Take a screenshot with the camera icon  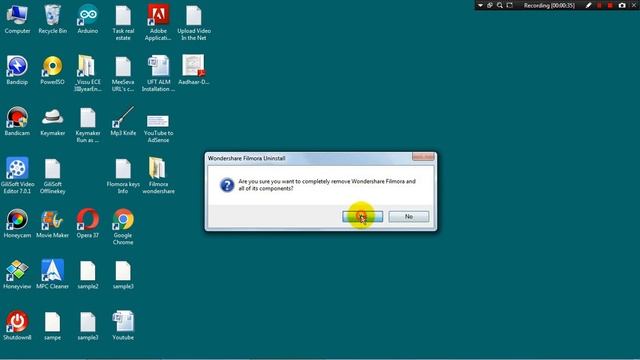(x=622, y=5)
